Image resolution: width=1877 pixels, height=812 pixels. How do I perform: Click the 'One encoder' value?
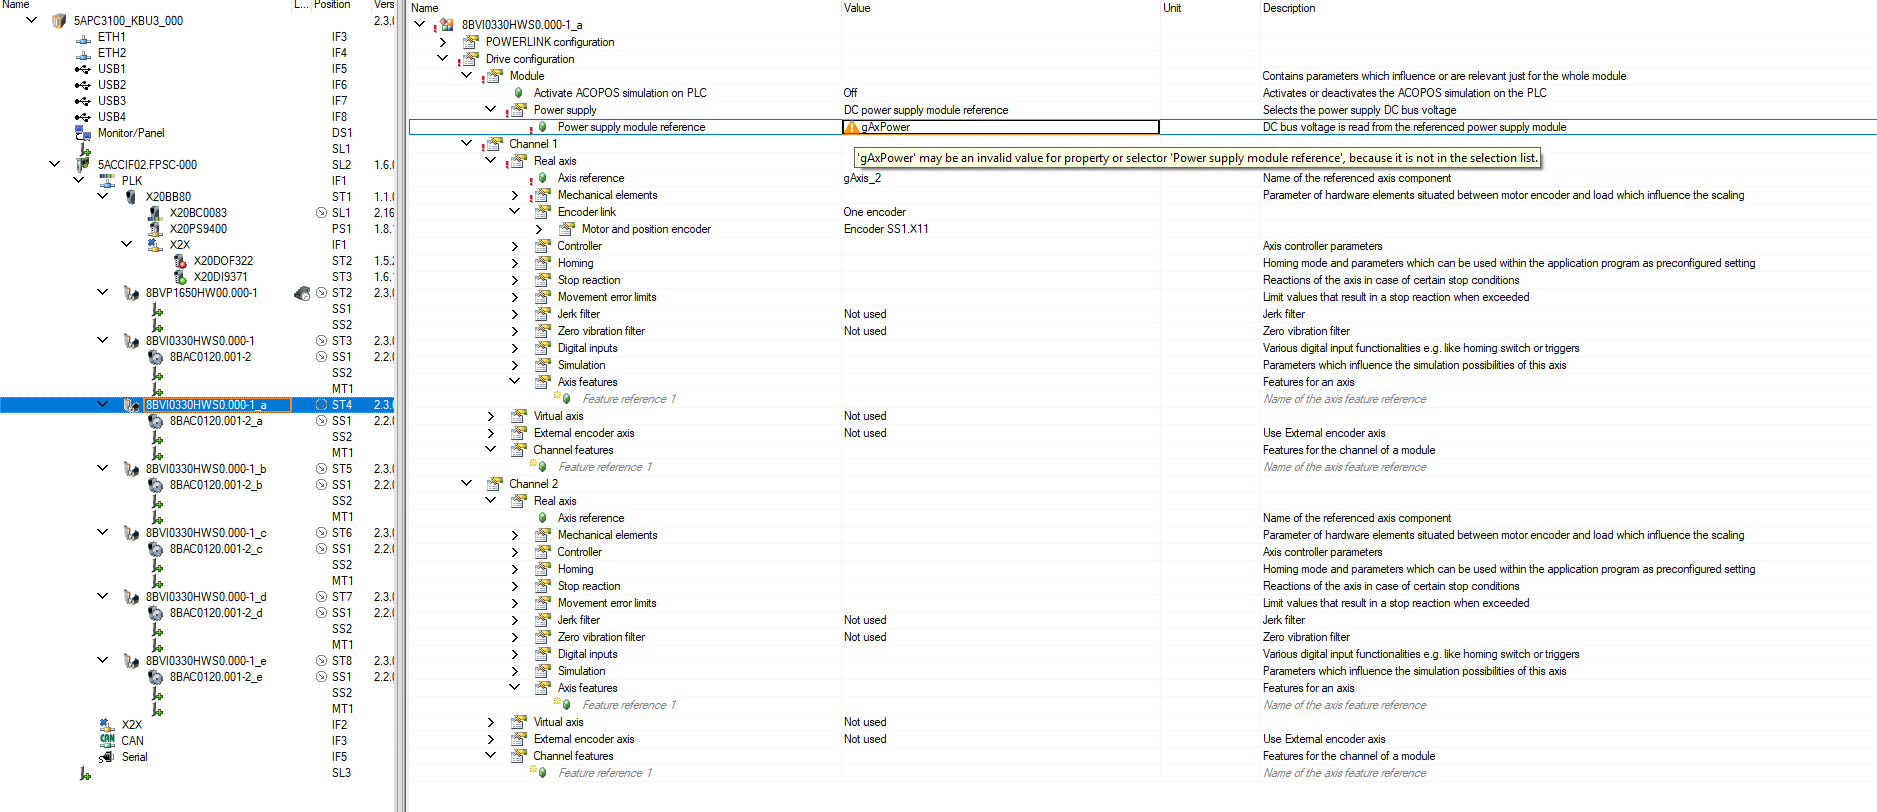click(875, 212)
